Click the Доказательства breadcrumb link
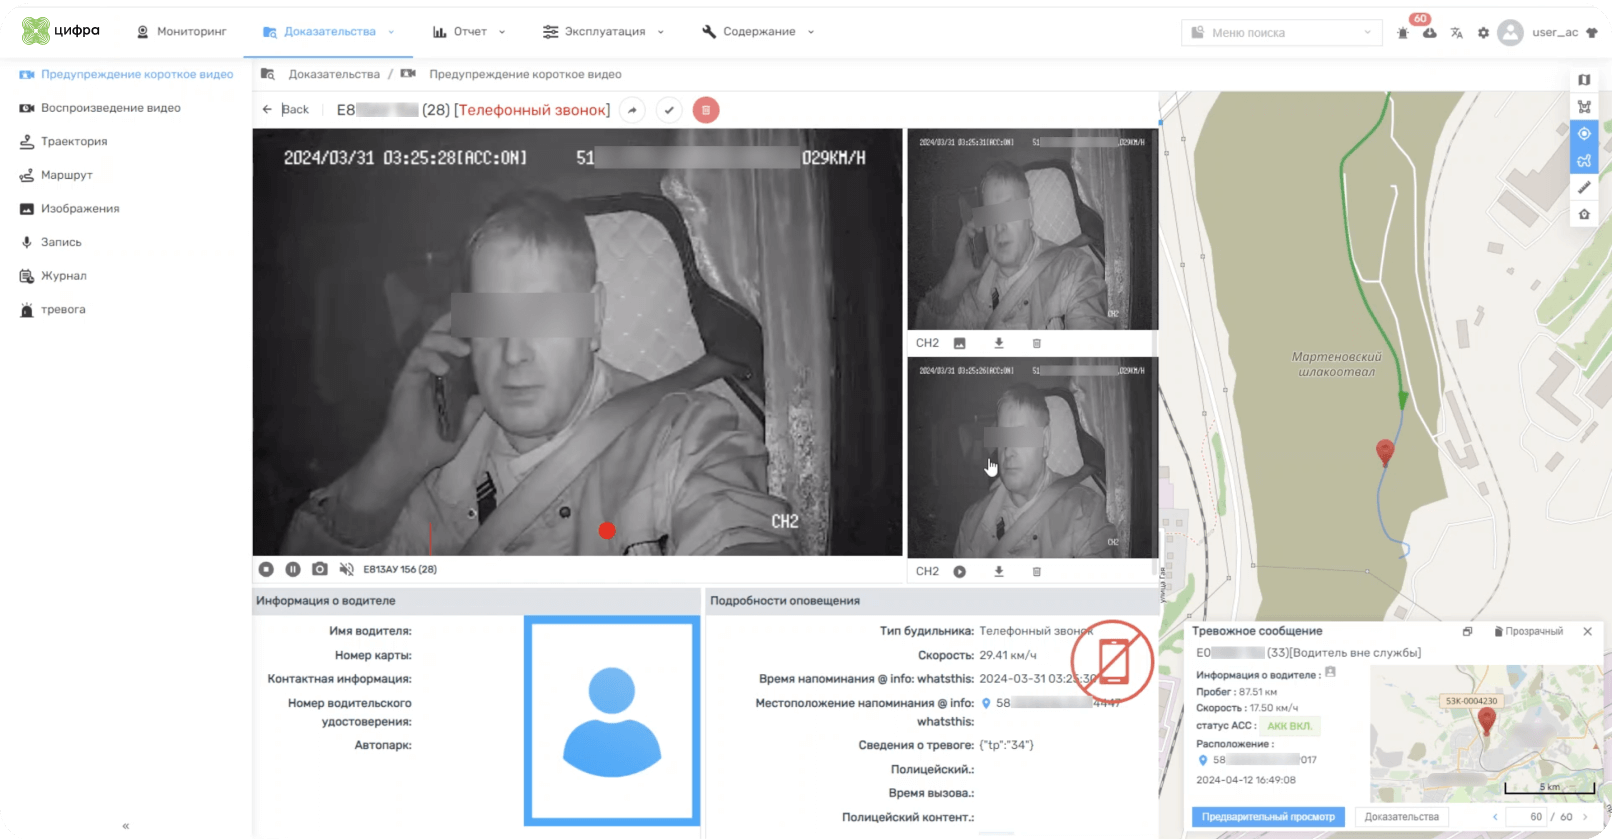1613x839 pixels. pos(334,74)
